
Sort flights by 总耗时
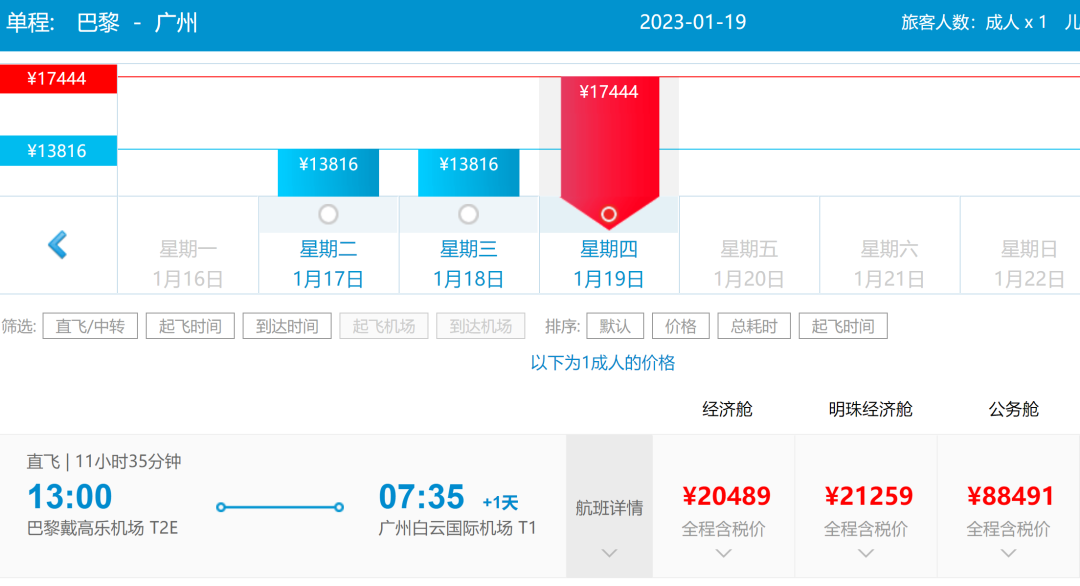(754, 326)
